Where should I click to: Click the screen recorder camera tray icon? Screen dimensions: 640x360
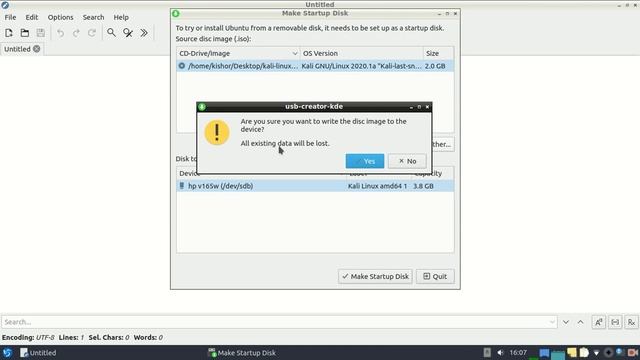(x=633, y=353)
